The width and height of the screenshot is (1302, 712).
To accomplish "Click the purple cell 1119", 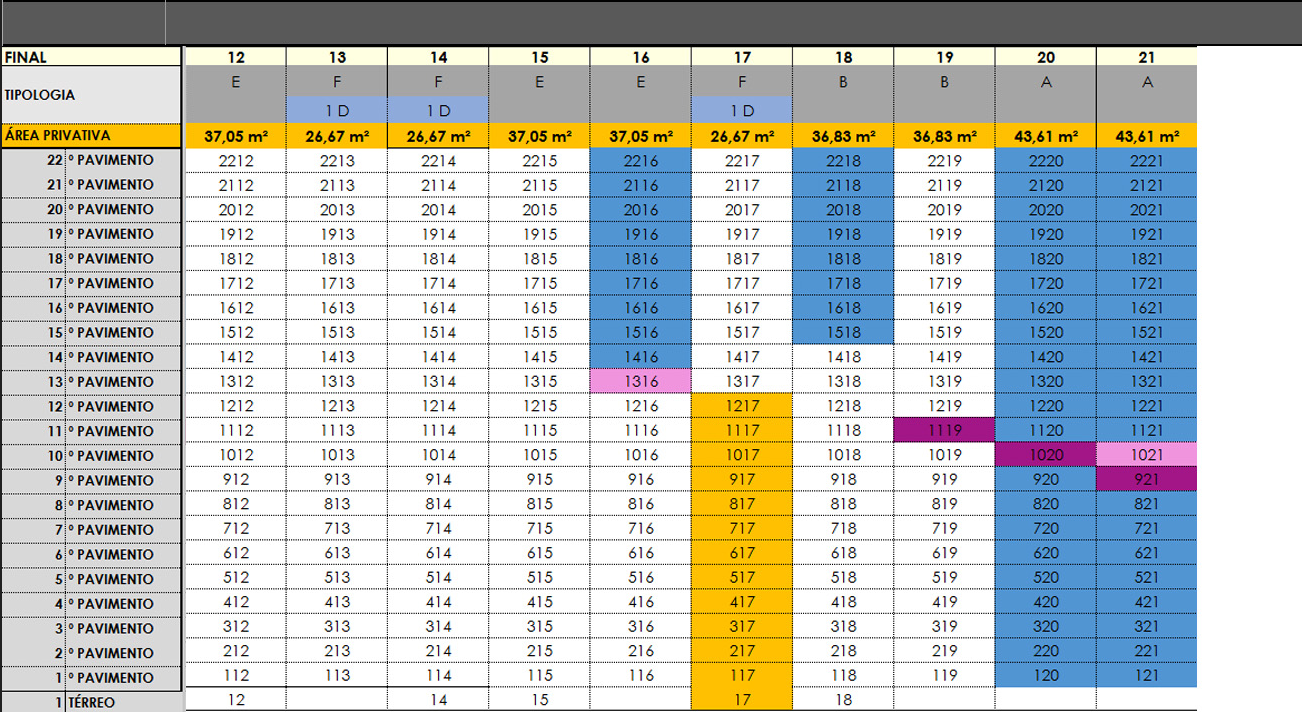I will tap(944, 431).
